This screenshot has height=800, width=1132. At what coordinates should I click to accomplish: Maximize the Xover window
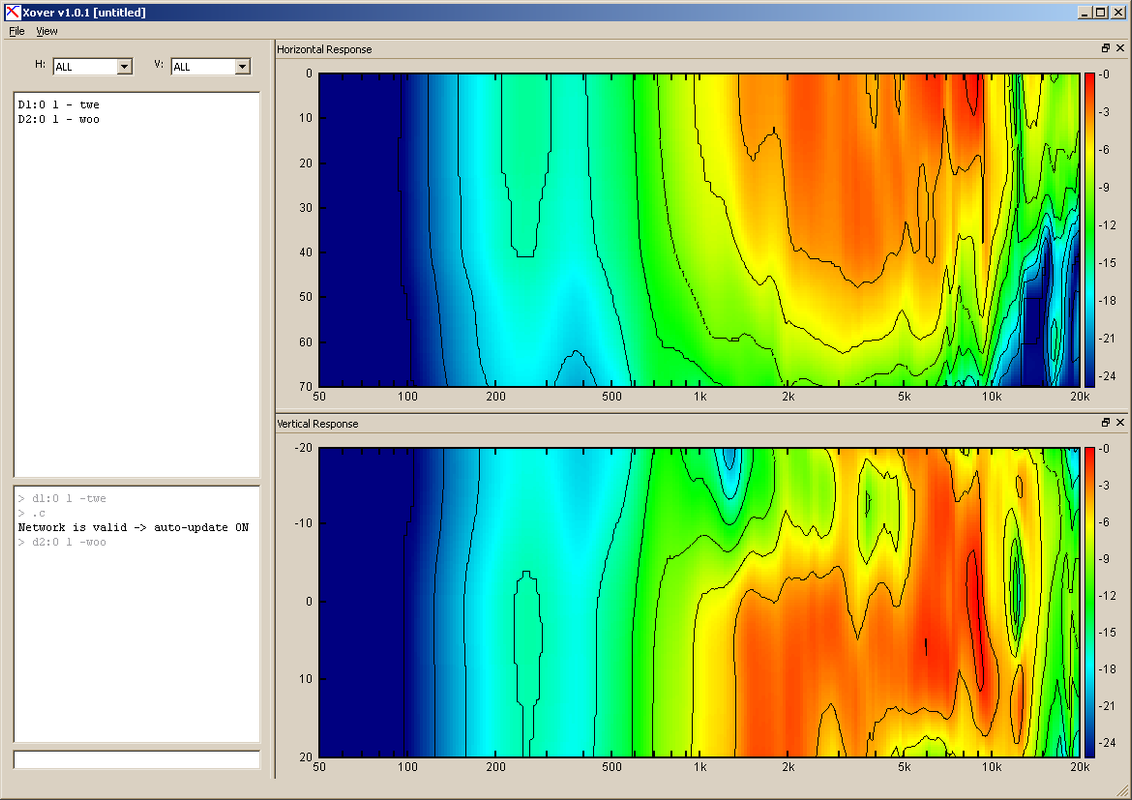(1100, 12)
